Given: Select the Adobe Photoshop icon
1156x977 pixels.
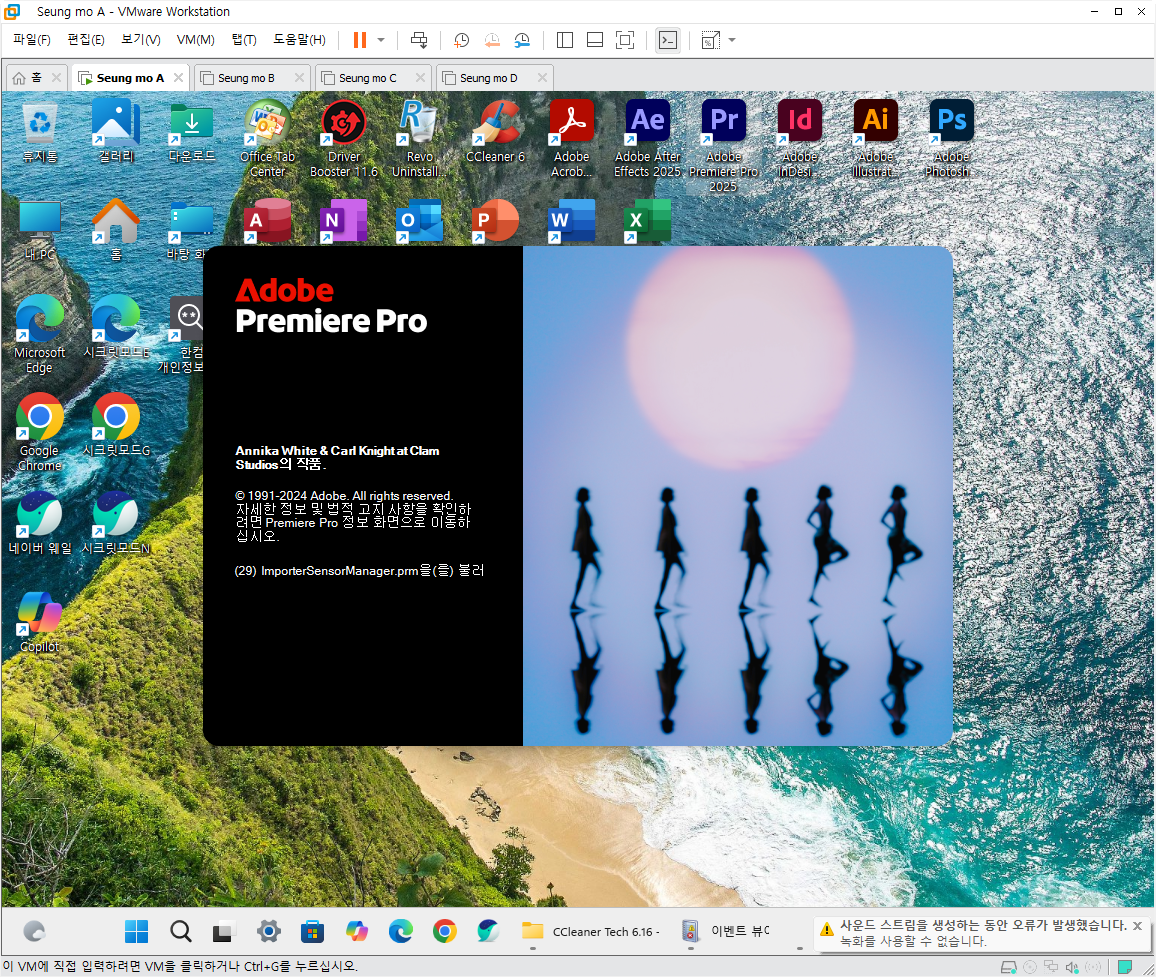Looking at the screenshot, I should click(951, 140).
